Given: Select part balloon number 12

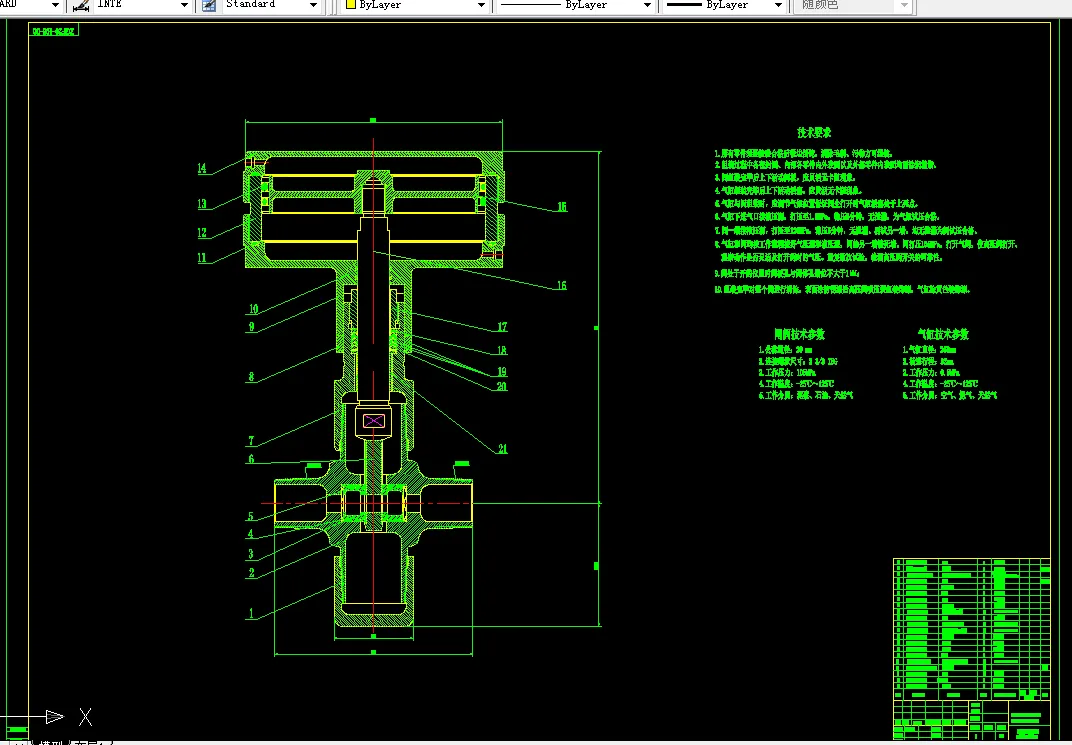Looking at the screenshot, I should click(202, 232).
